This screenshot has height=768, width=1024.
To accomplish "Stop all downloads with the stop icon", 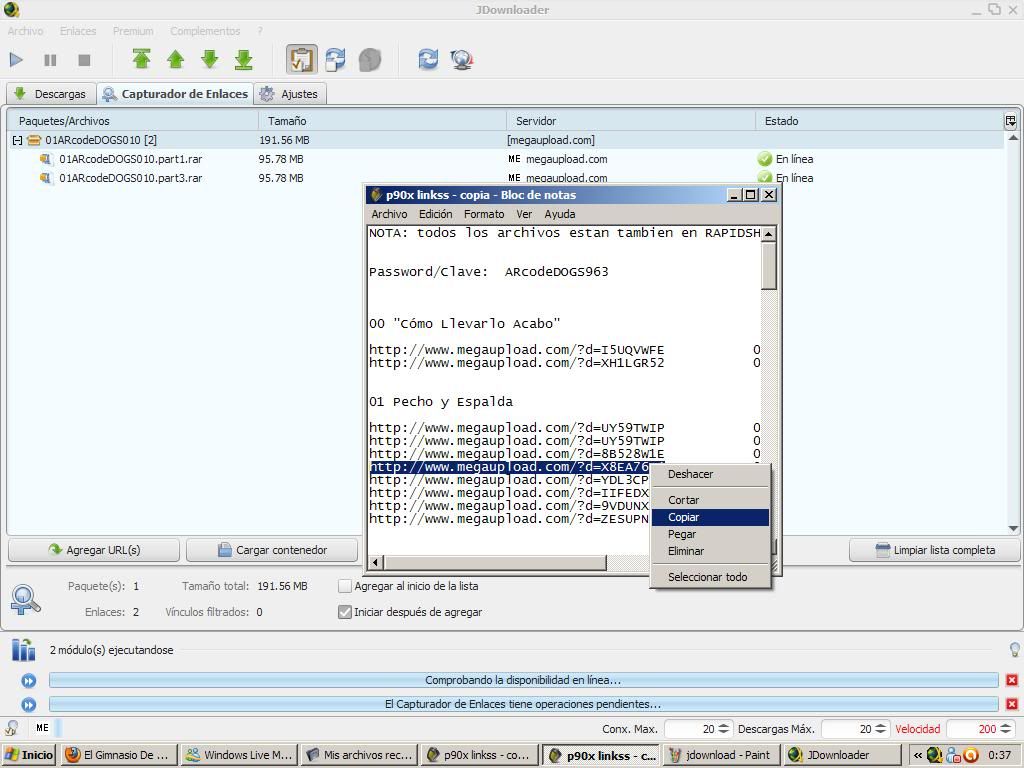I will coord(84,60).
